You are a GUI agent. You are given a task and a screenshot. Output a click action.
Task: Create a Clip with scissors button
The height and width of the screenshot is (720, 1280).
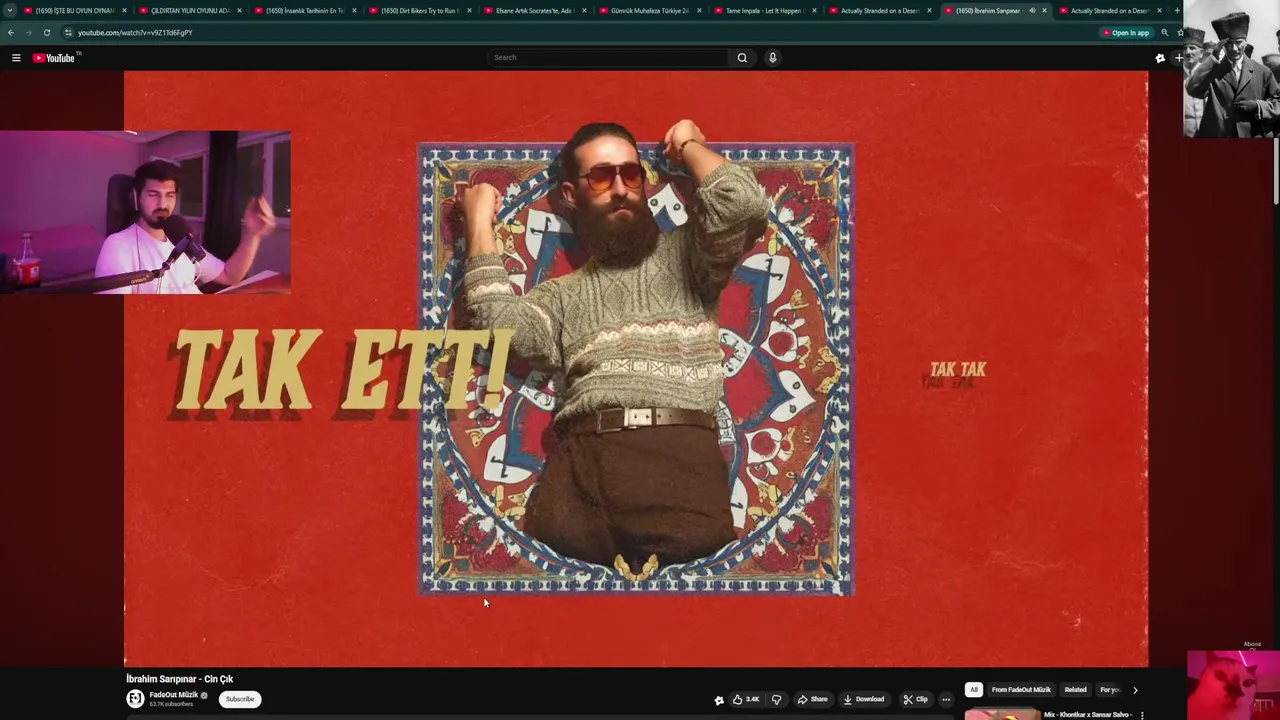pos(915,699)
